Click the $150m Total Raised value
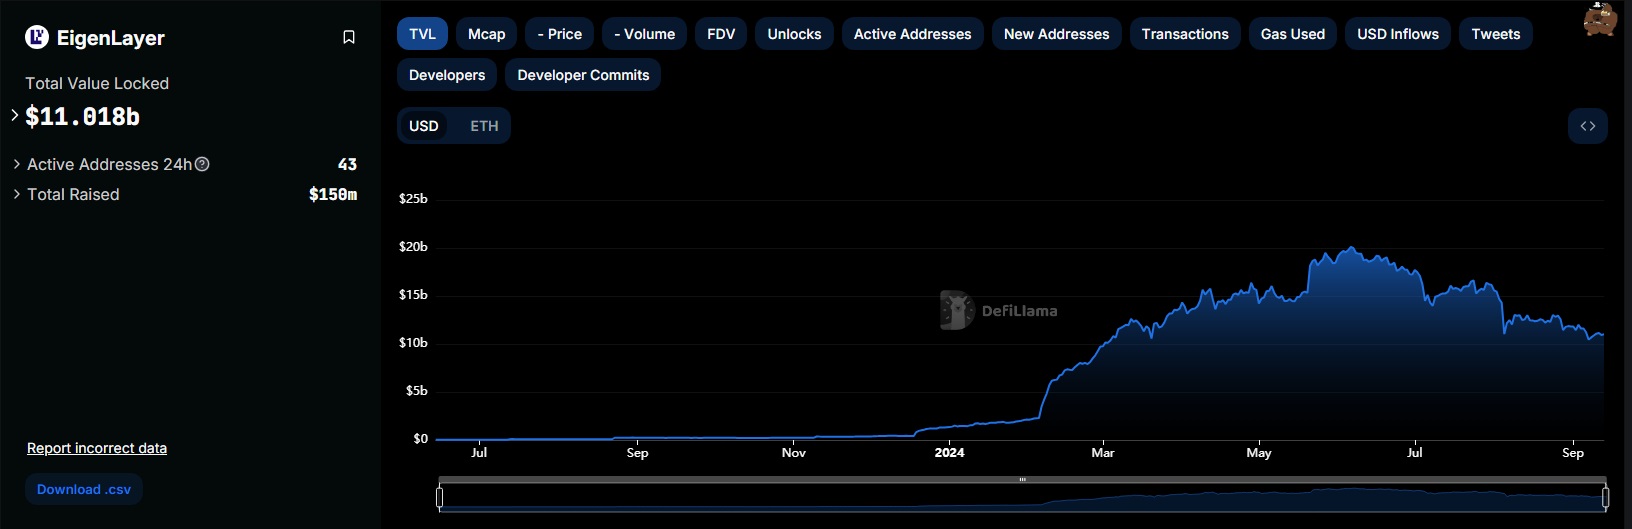 pos(333,194)
